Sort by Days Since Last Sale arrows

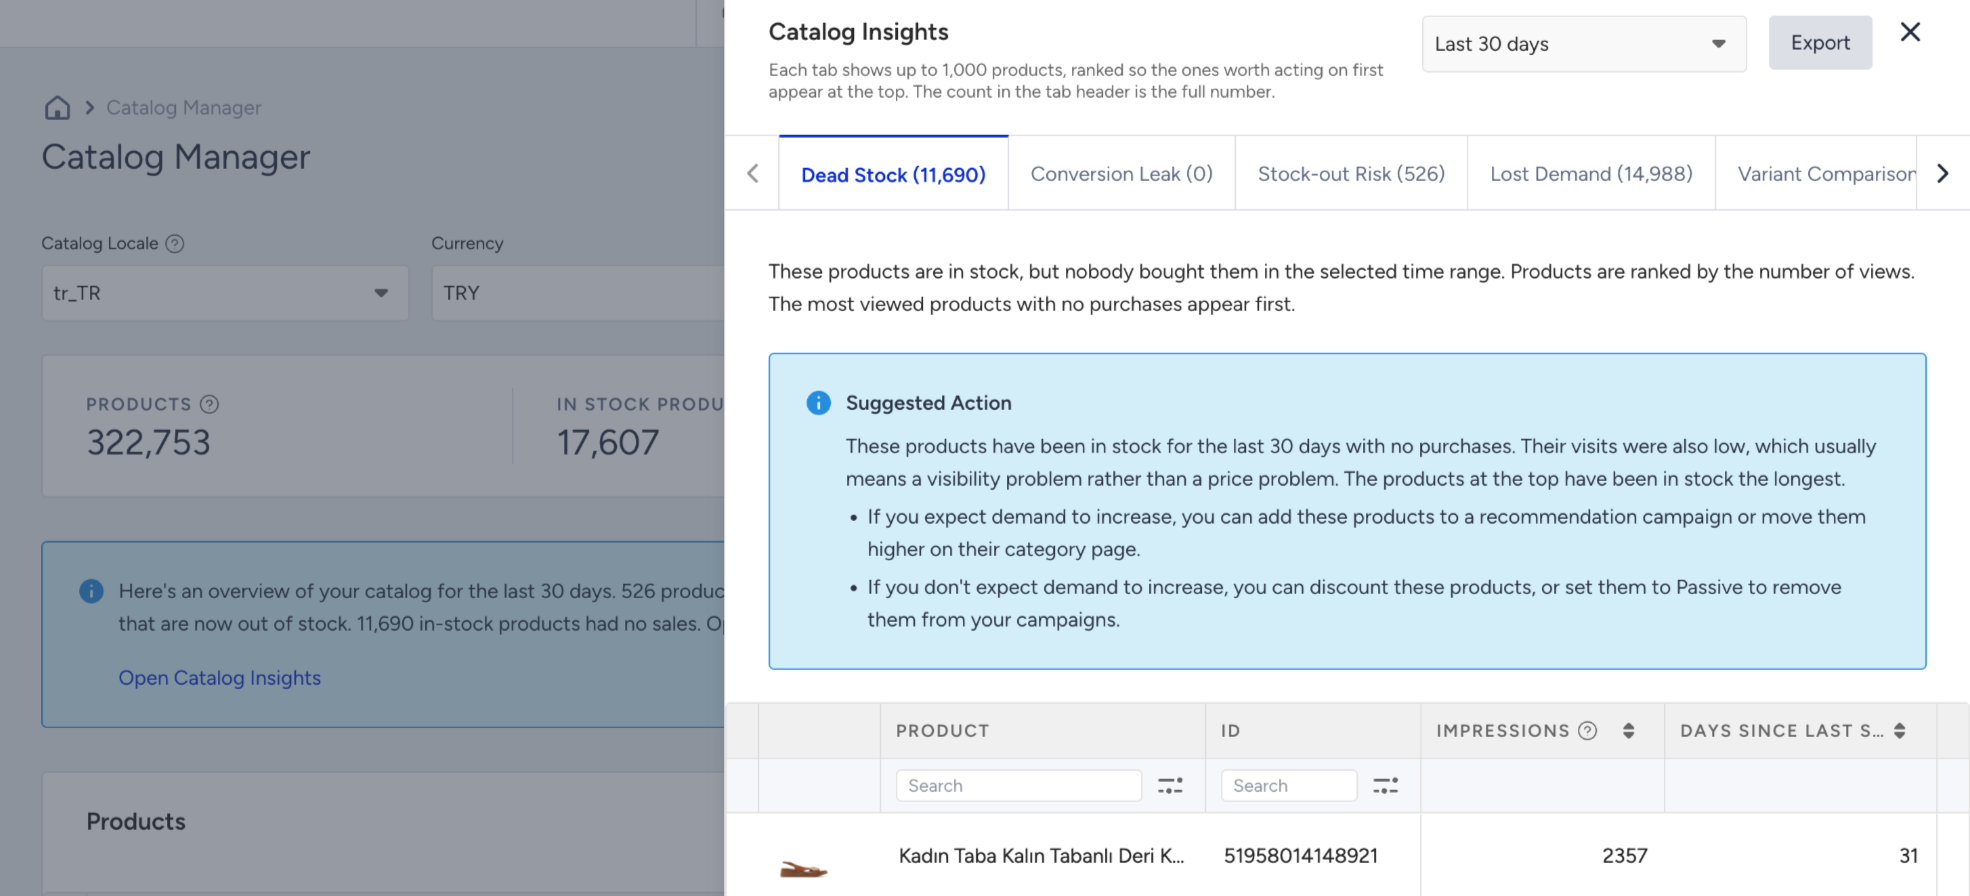1899,731
